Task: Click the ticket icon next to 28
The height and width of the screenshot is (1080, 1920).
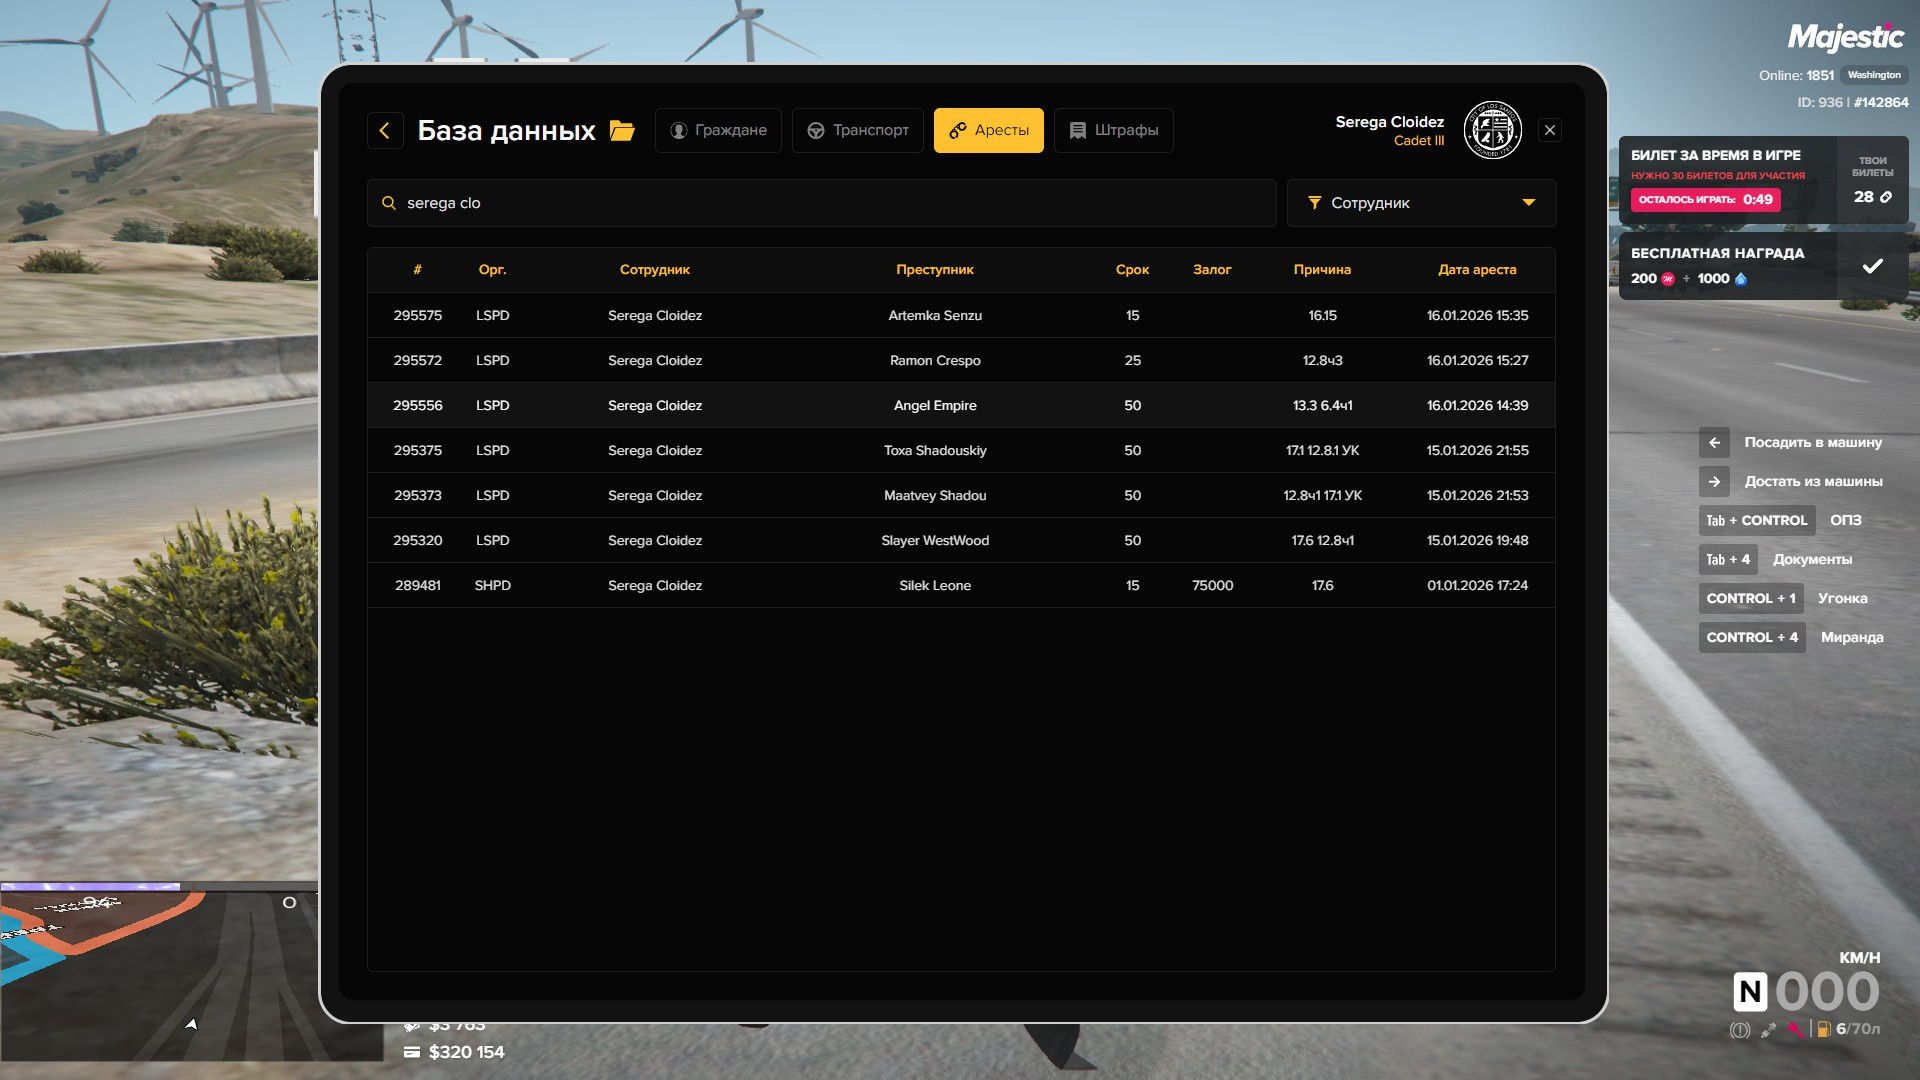Action: (x=1886, y=197)
